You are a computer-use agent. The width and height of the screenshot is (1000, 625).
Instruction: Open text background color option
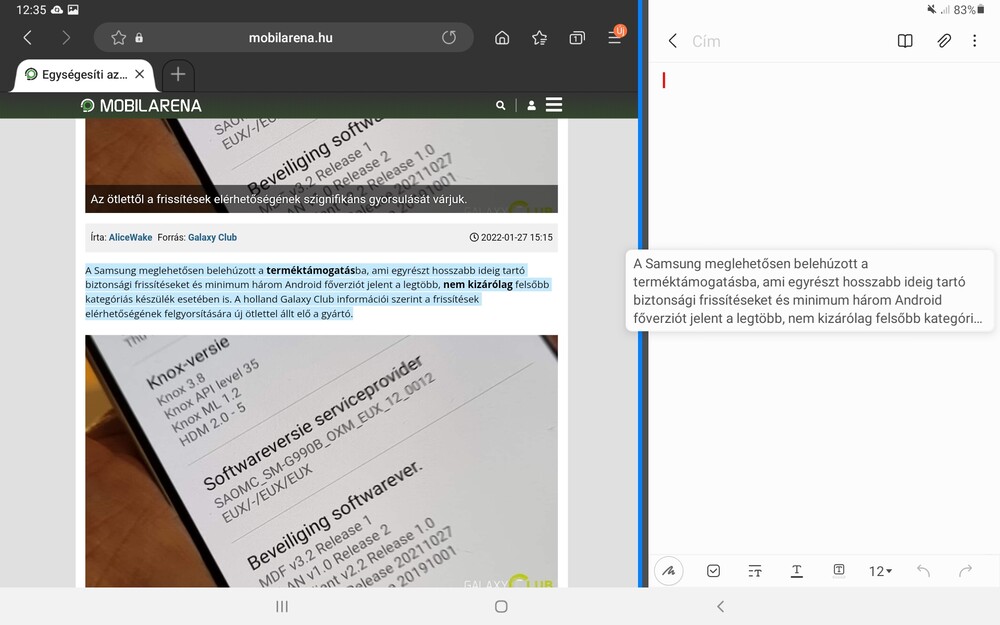pyautogui.click(x=839, y=571)
